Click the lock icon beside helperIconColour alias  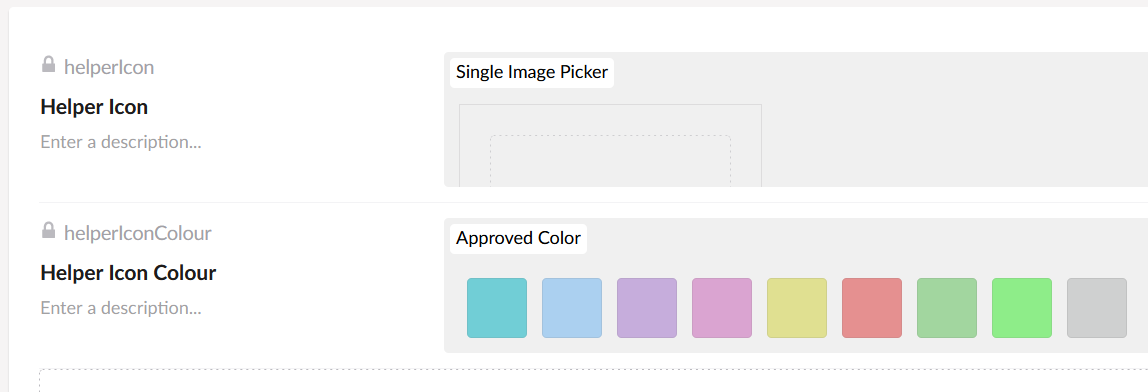click(48, 231)
